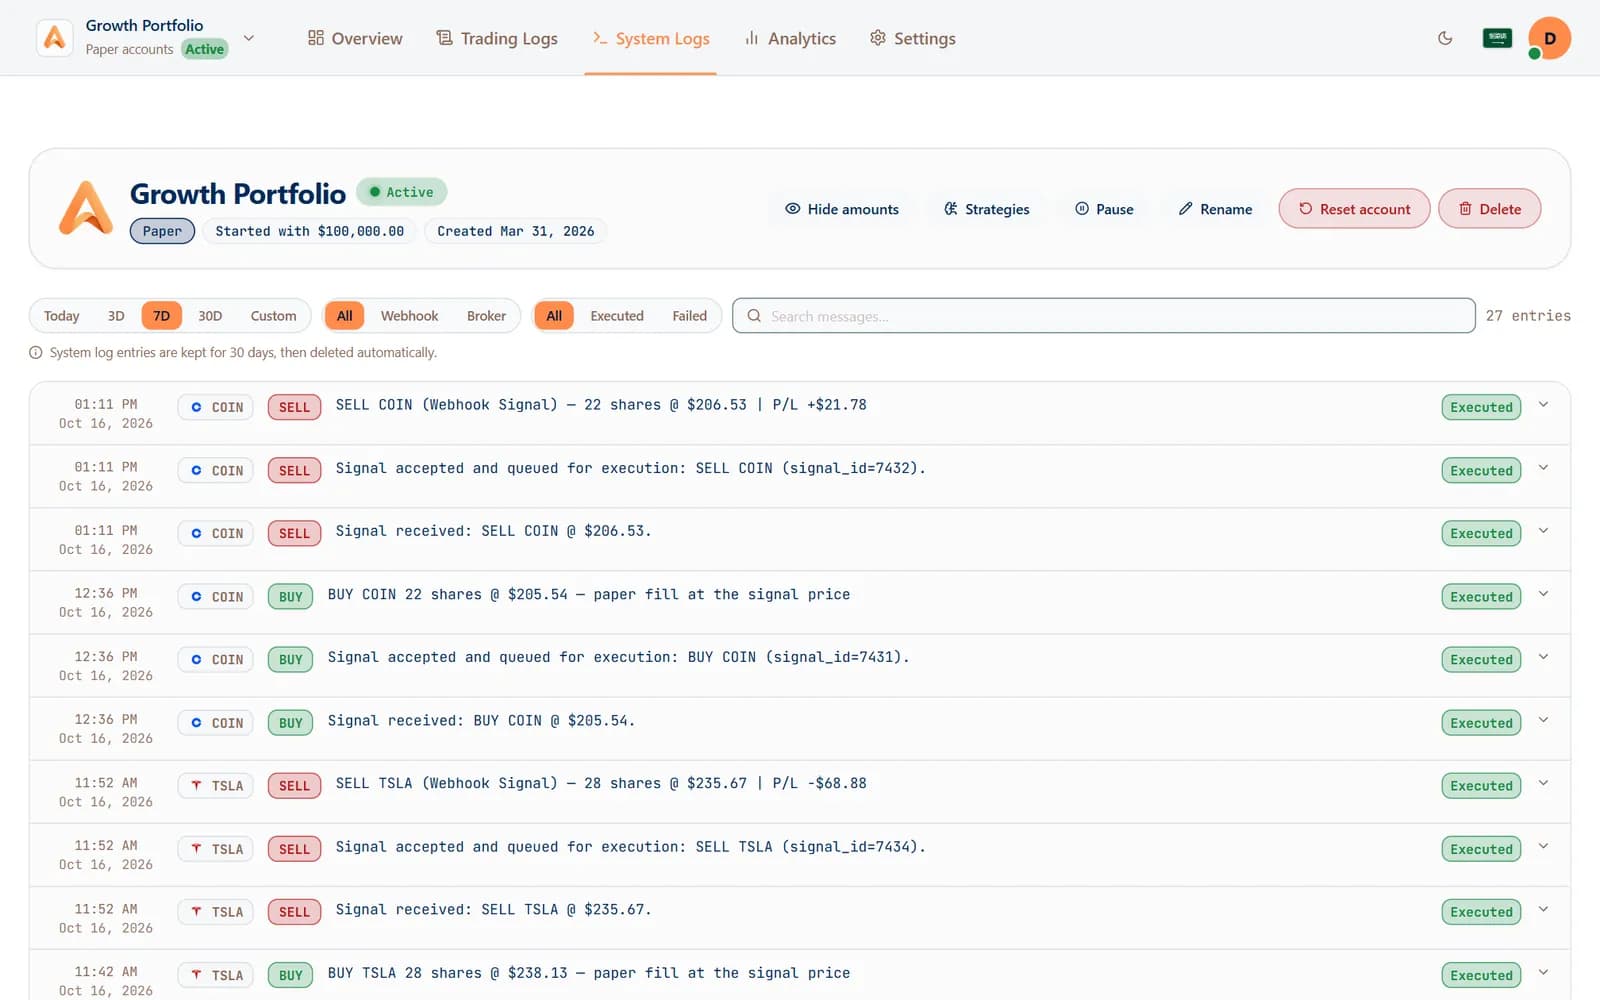Click Reset account button
Image resolution: width=1600 pixels, height=1000 pixels.
pos(1354,209)
